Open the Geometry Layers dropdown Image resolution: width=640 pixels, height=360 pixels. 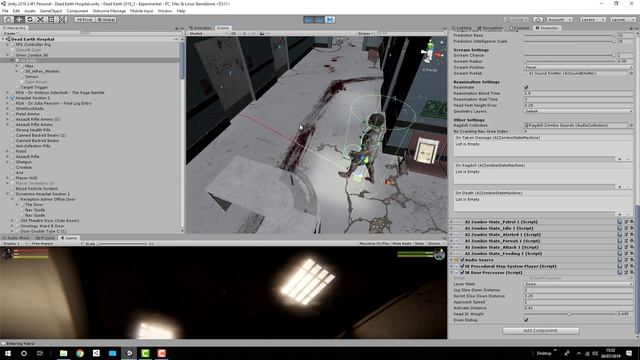578,111
